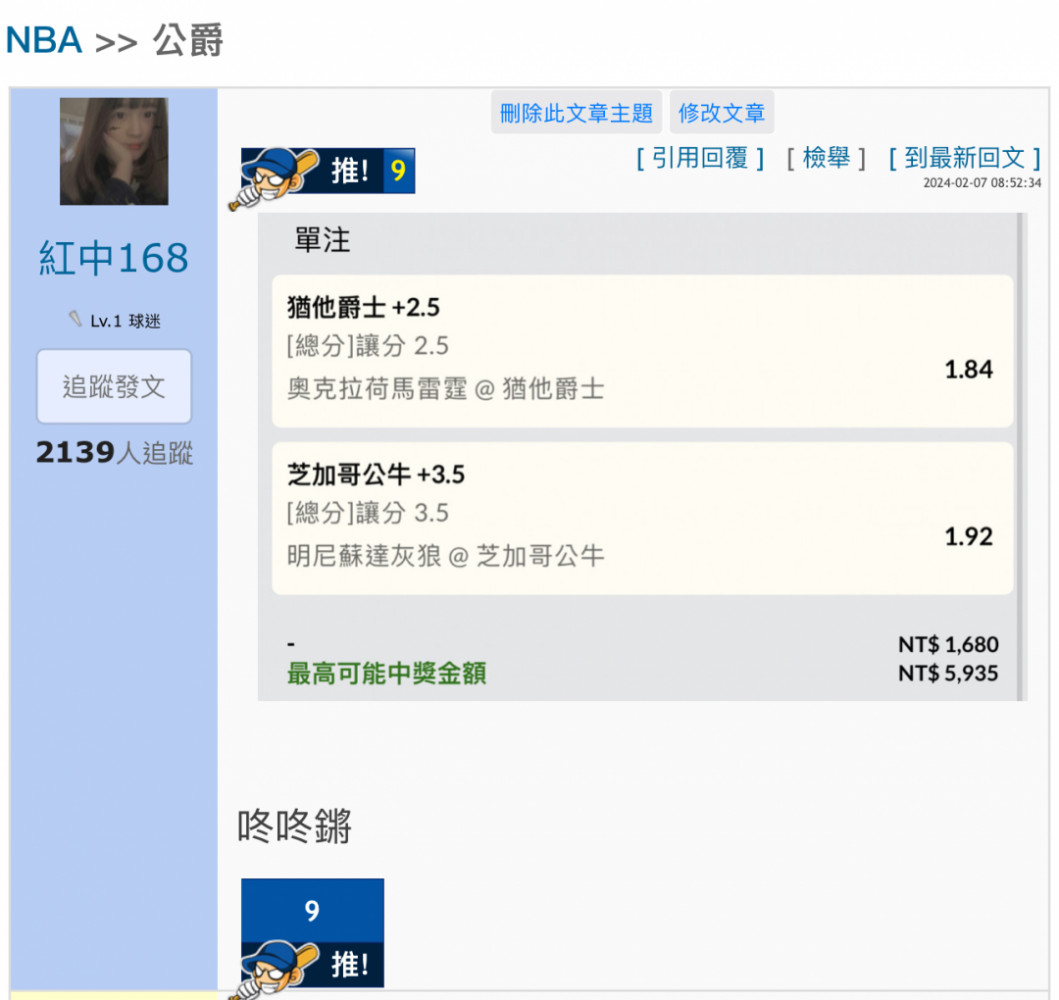
Task: Click the 引用回覆 link
Action: click(700, 159)
